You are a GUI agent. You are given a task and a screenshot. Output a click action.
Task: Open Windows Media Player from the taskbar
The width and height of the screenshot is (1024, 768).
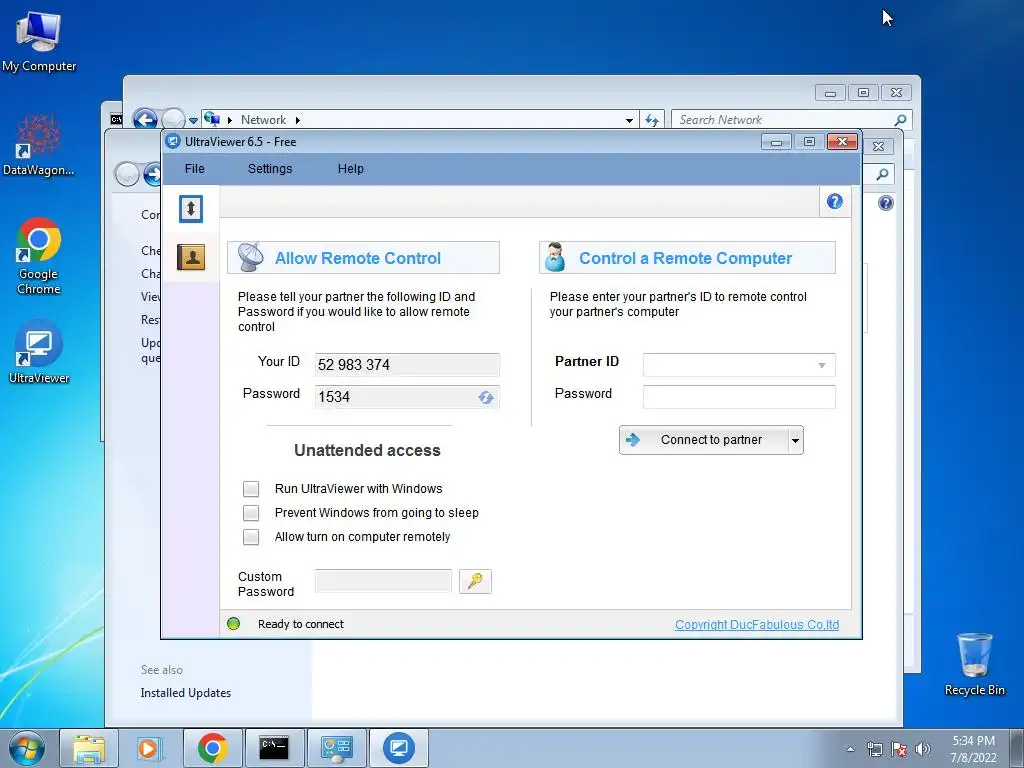(x=148, y=748)
